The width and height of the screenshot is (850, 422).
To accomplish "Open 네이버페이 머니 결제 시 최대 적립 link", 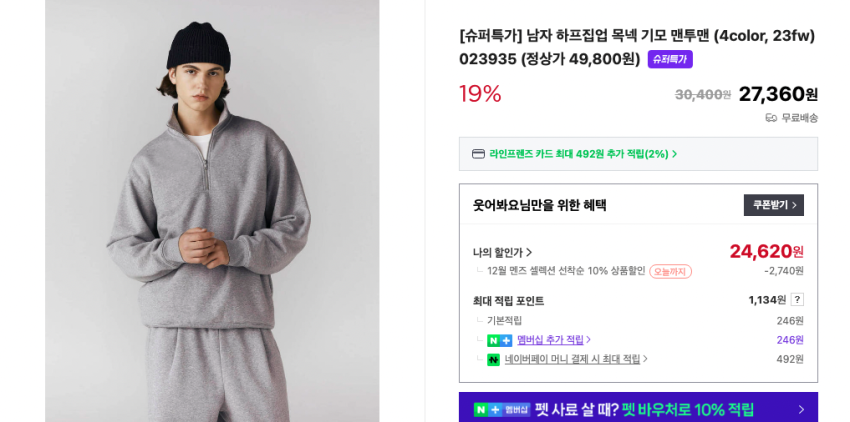I will click(x=575, y=359).
